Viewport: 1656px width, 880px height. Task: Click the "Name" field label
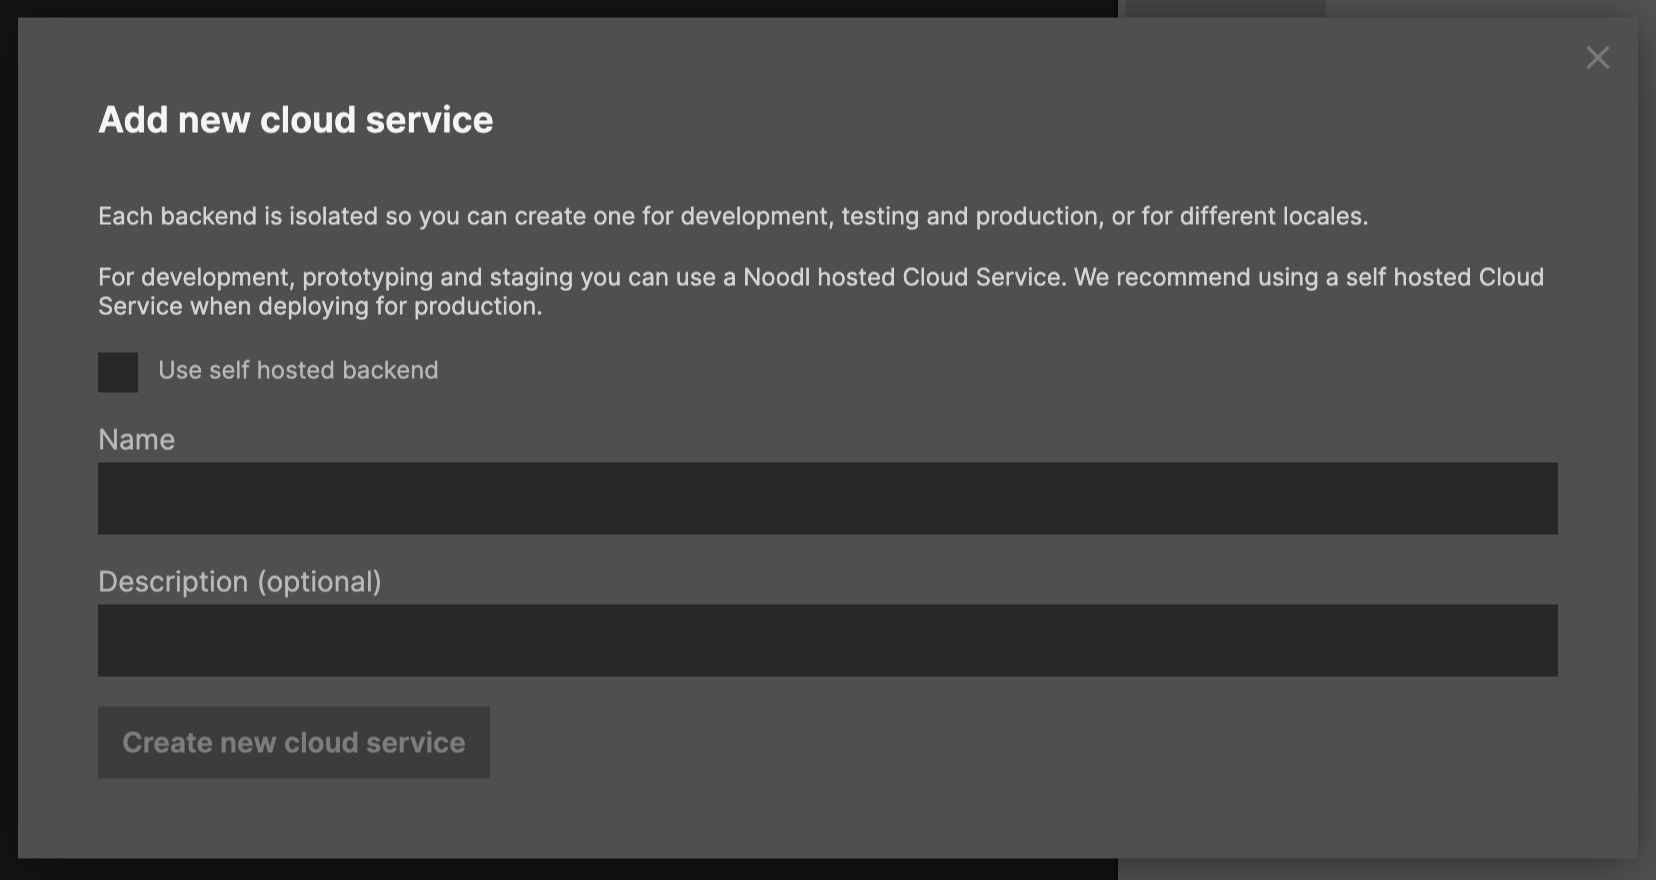click(137, 440)
